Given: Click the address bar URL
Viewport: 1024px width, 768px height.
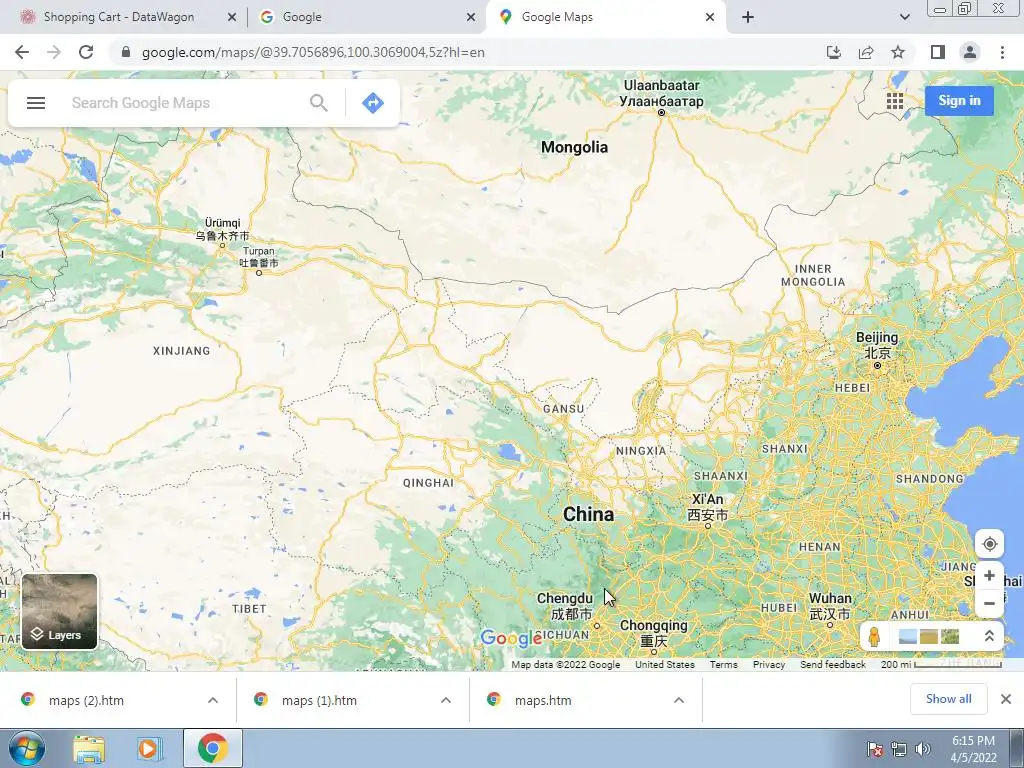Looking at the screenshot, I should (x=313, y=52).
